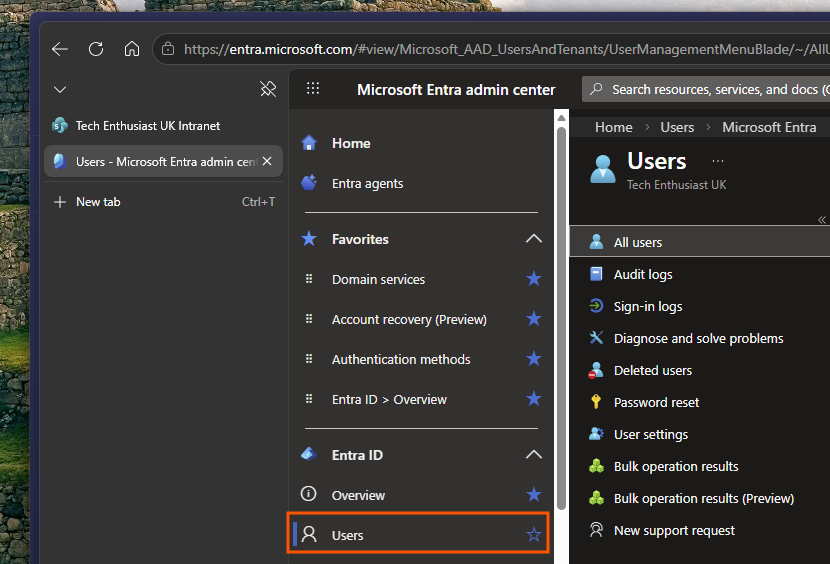Open Domain services favorite
This screenshot has height=564, width=830.
(x=378, y=280)
